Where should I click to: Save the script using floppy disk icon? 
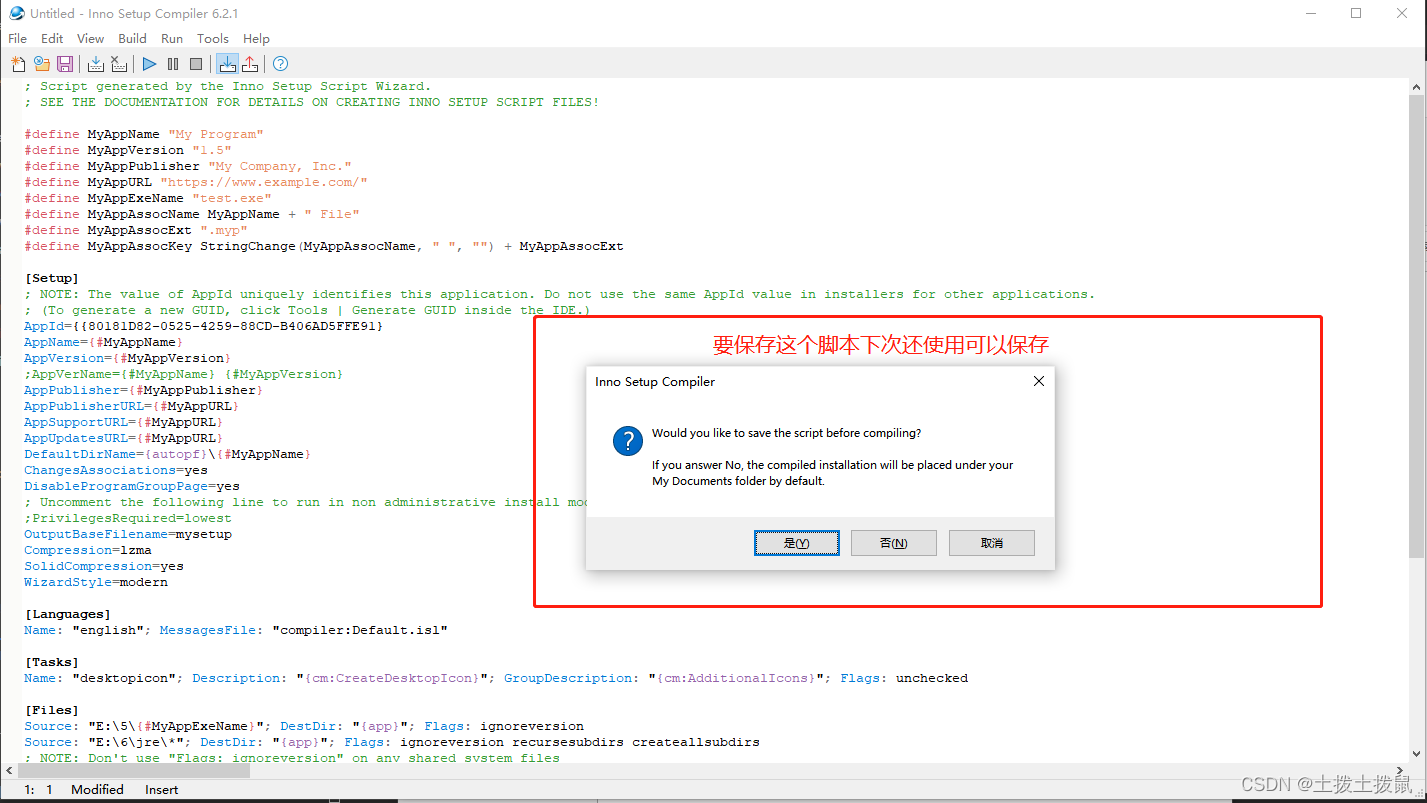[65, 64]
